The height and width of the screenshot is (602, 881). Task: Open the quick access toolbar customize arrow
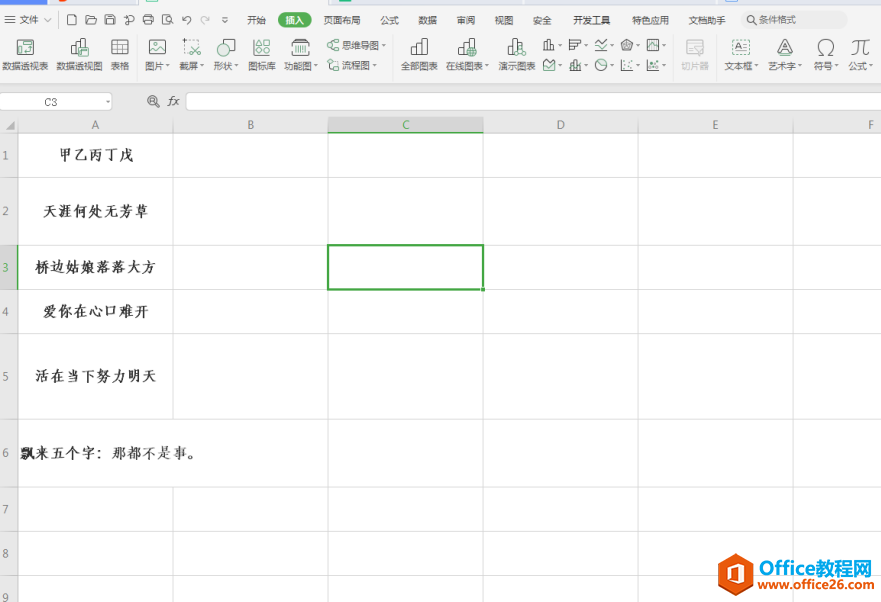coord(225,20)
